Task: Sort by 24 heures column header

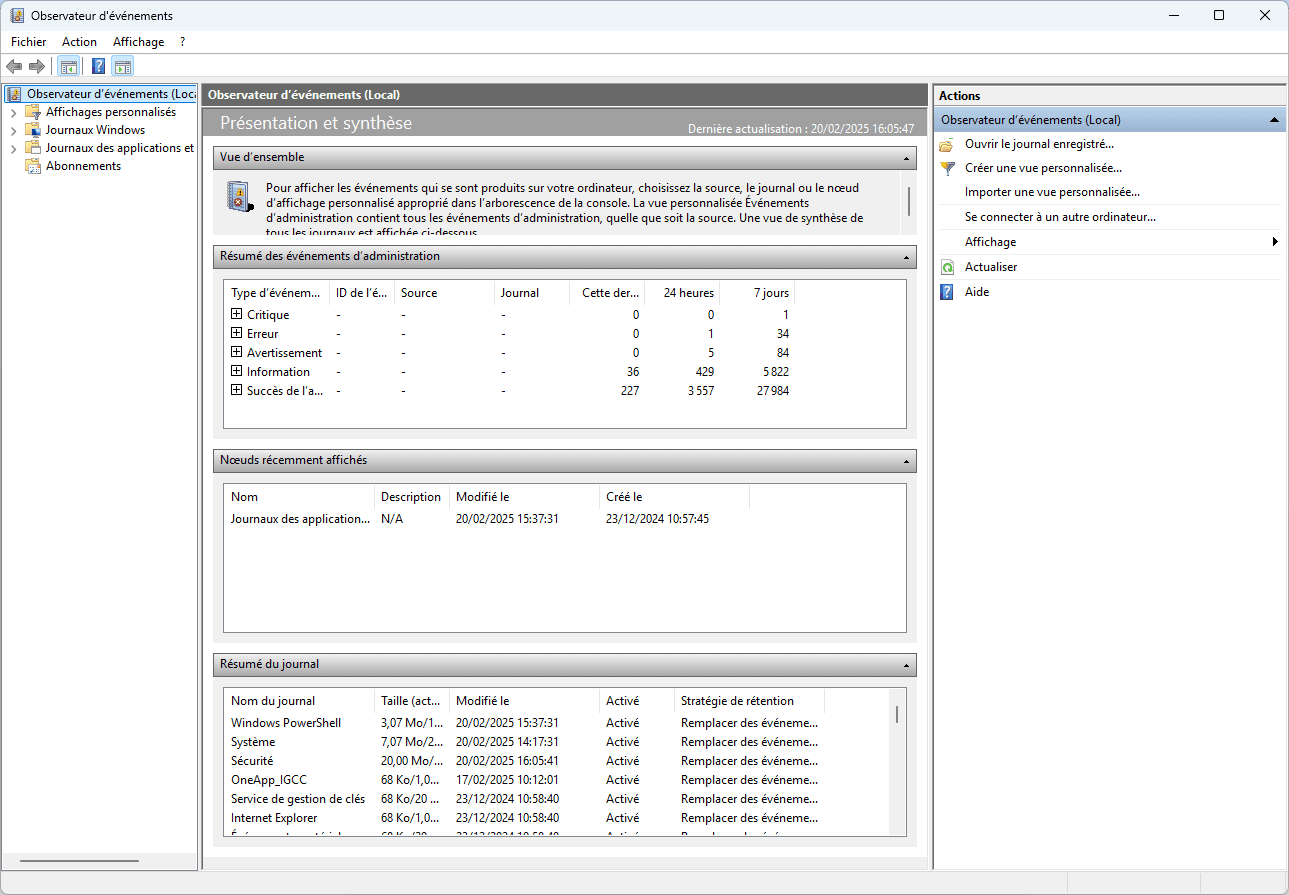Action: pyautogui.click(x=682, y=293)
